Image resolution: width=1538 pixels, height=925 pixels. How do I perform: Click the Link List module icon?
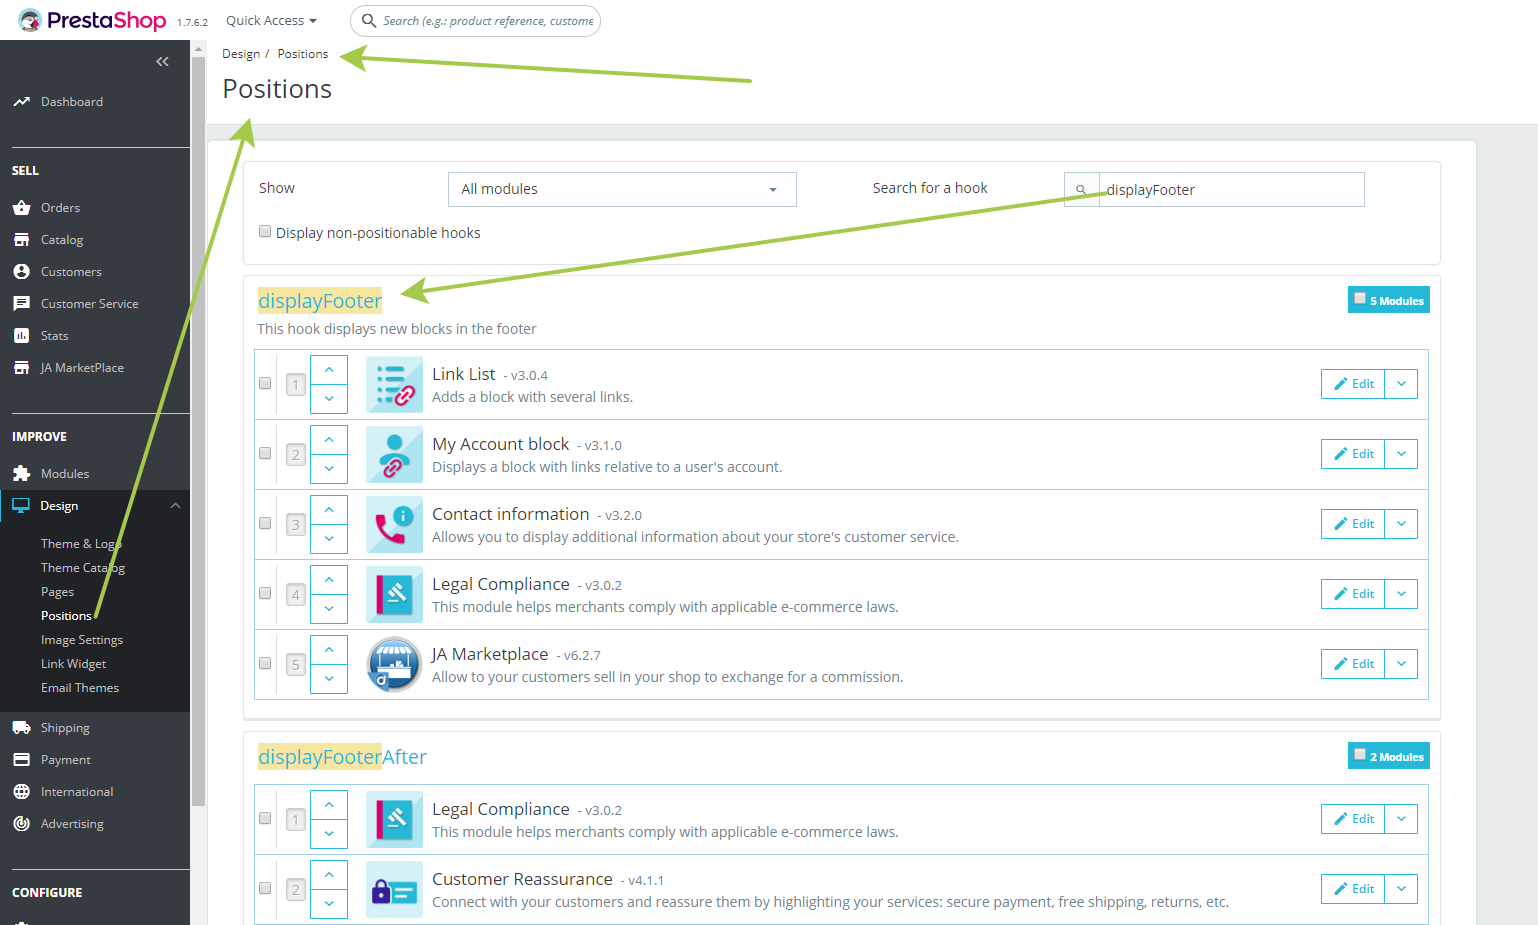coord(394,385)
